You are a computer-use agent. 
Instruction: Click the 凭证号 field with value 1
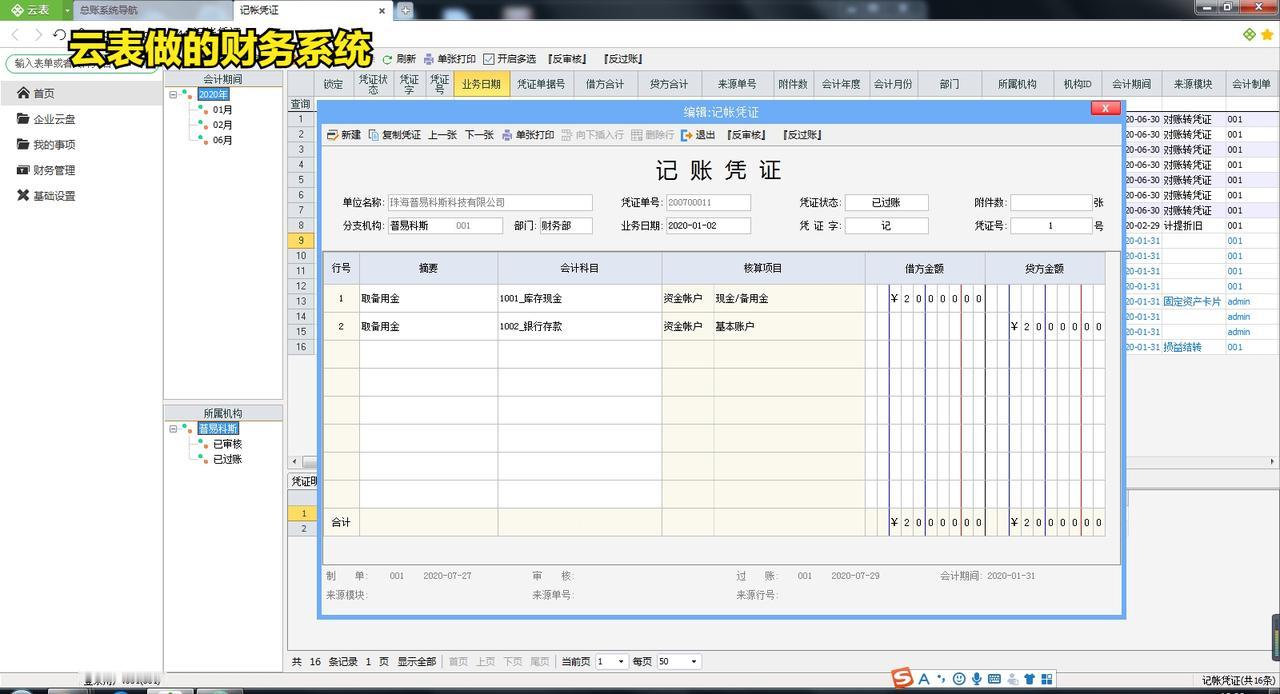1051,226
